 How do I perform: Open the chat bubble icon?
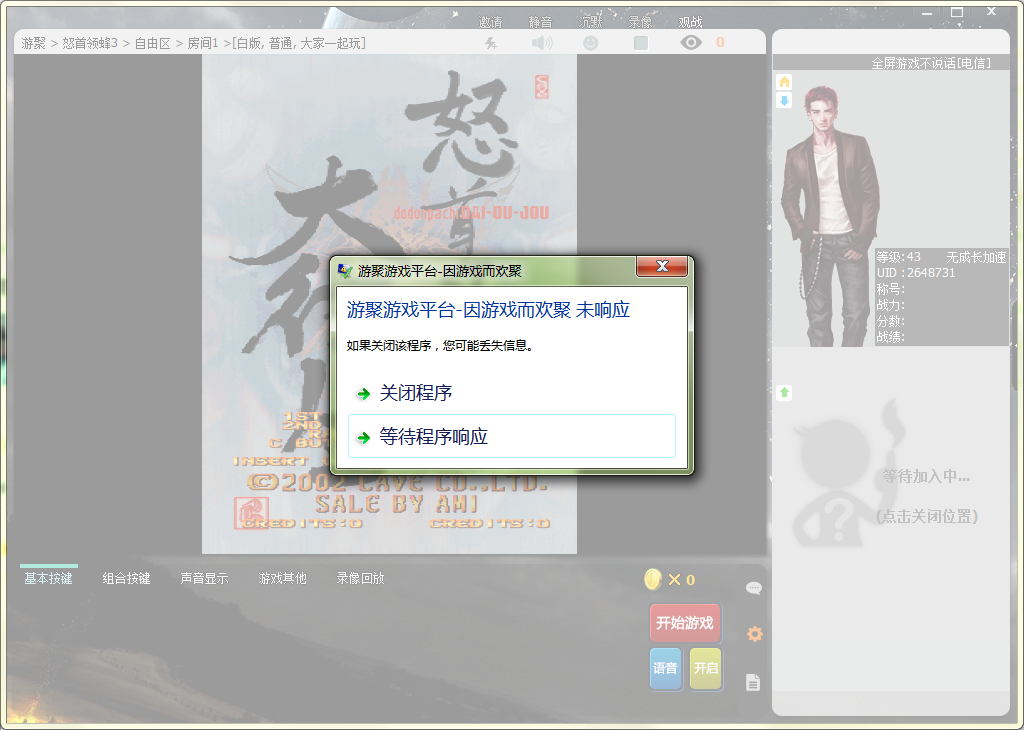click(754, 588)
